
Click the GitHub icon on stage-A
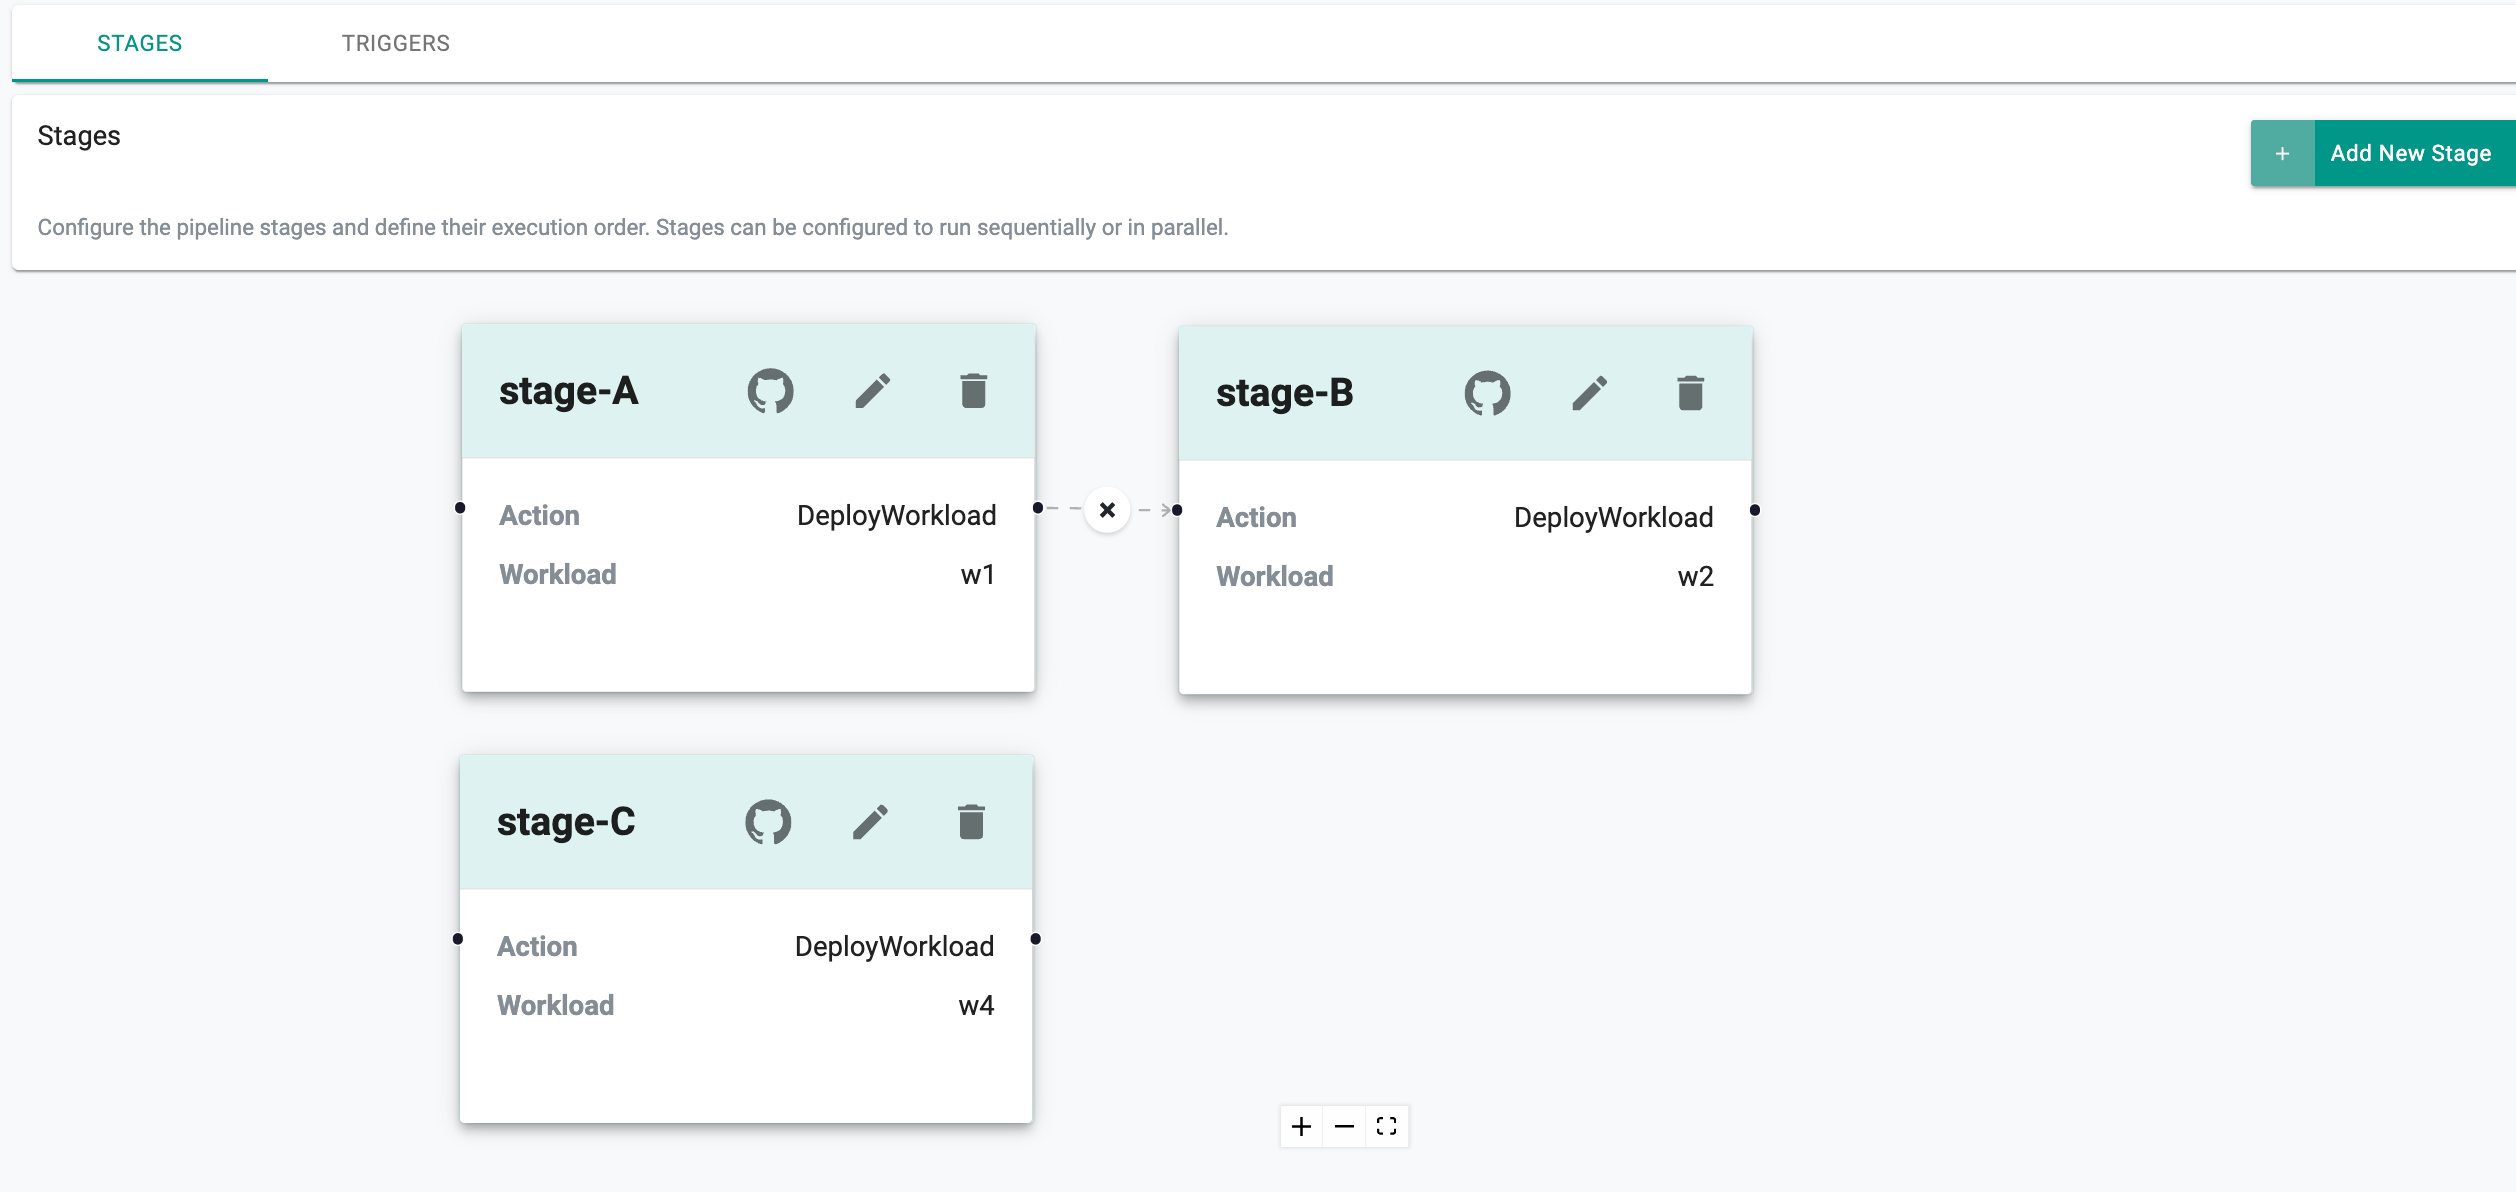(770, 391)
